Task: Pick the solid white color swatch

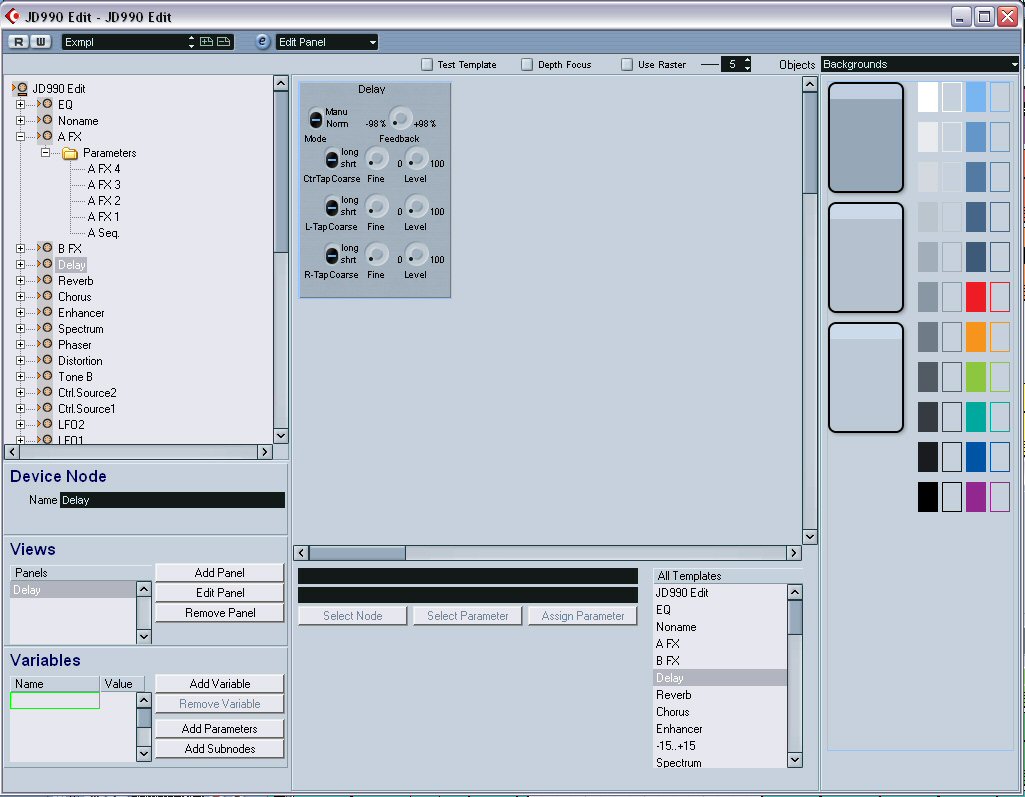Action: [928, 97]
